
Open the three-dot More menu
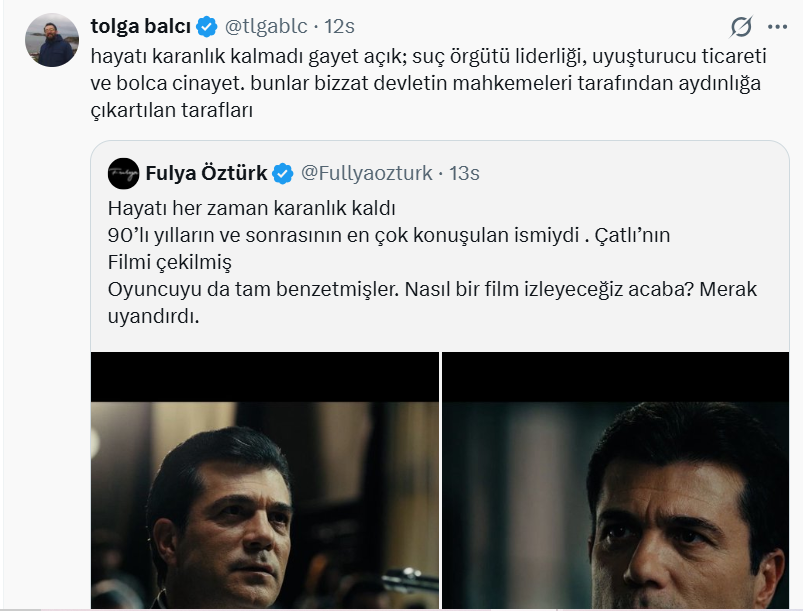[x=777, y=26]
